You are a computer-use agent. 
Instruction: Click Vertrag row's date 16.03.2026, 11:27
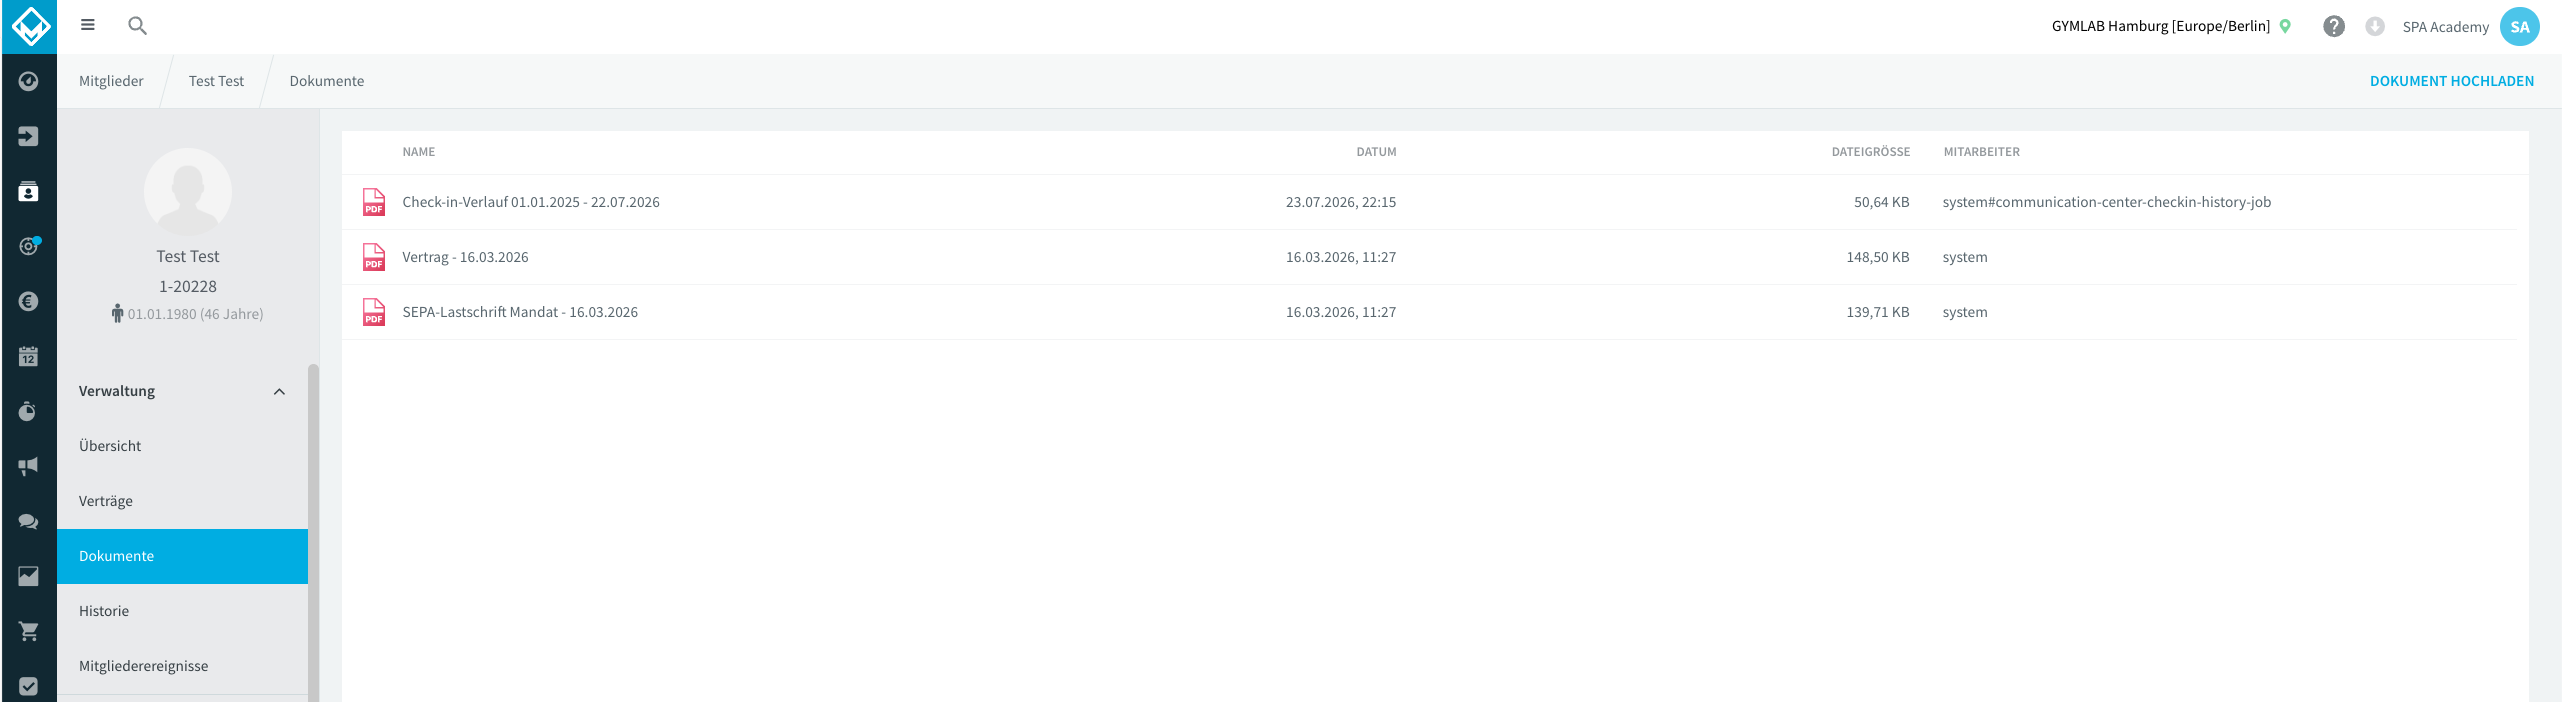point(1340,257)
